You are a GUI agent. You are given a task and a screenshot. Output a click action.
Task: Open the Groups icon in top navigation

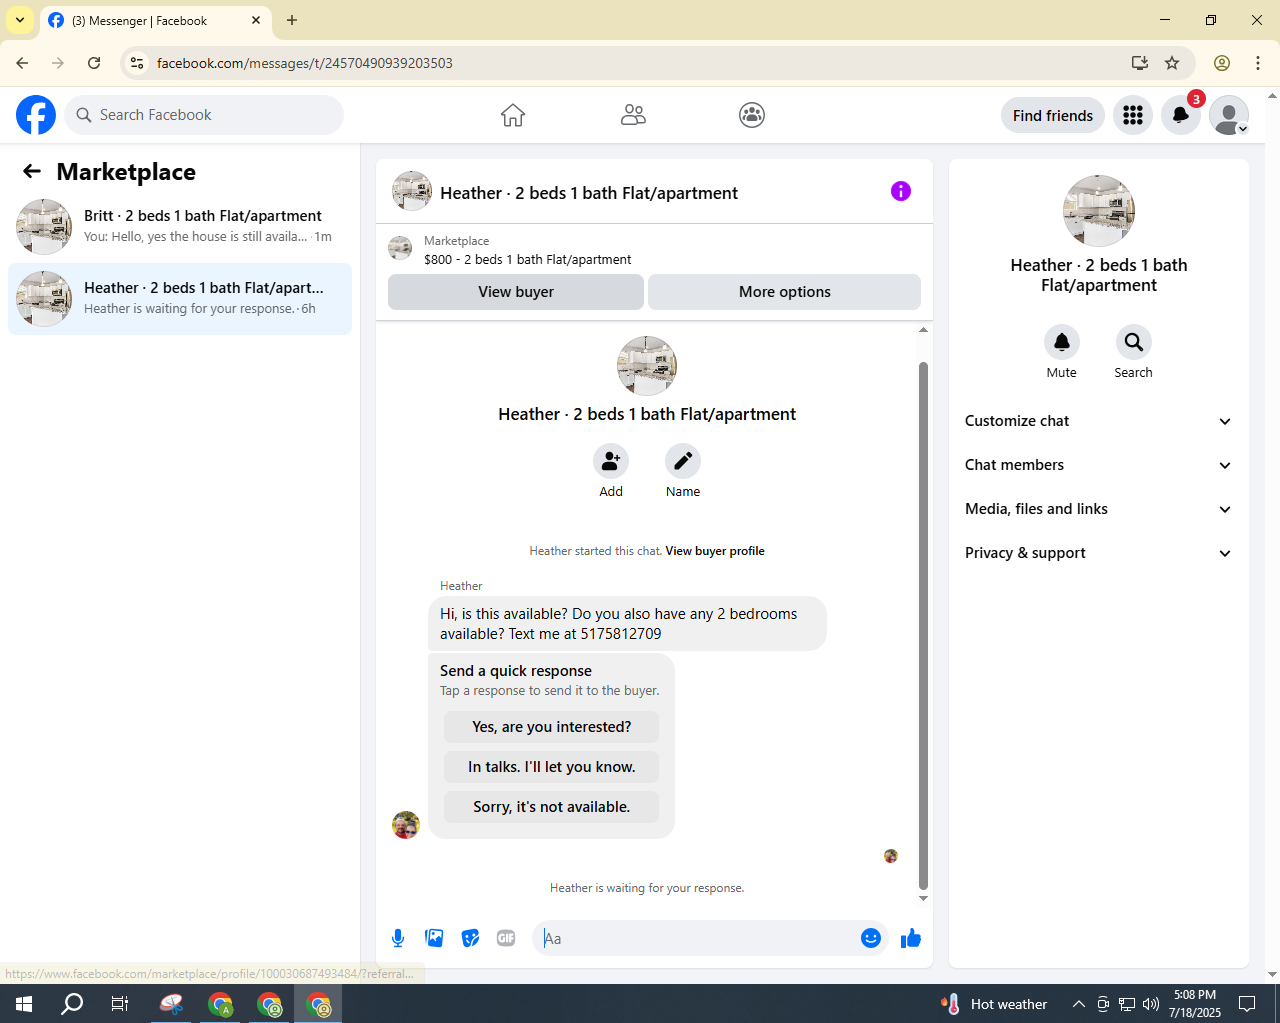[752, 115]
